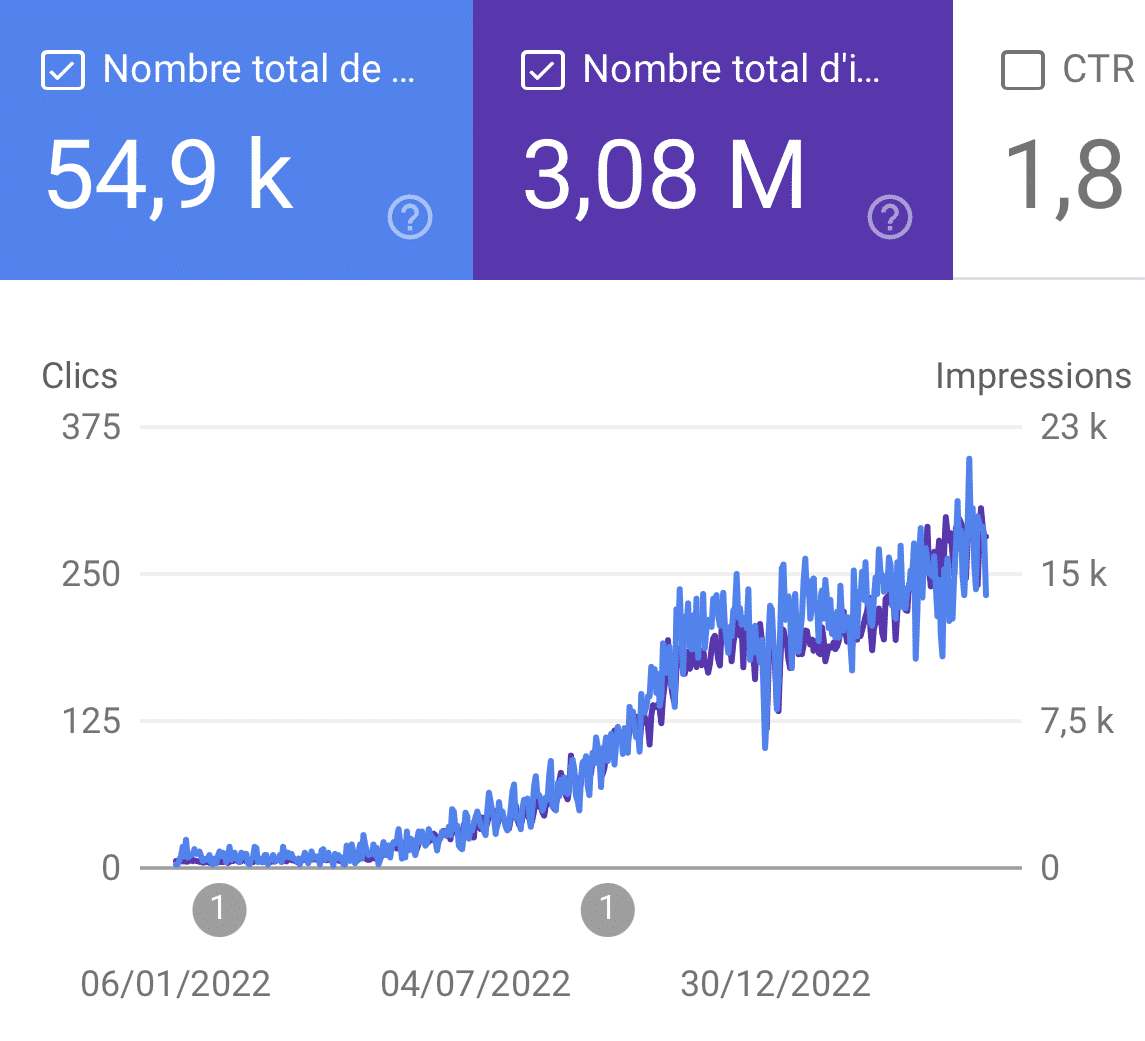Screen dimensions: 1145x1041
Task: Click the 'Nombre total d'i…' card title
Action: click(x=732, y=69)
